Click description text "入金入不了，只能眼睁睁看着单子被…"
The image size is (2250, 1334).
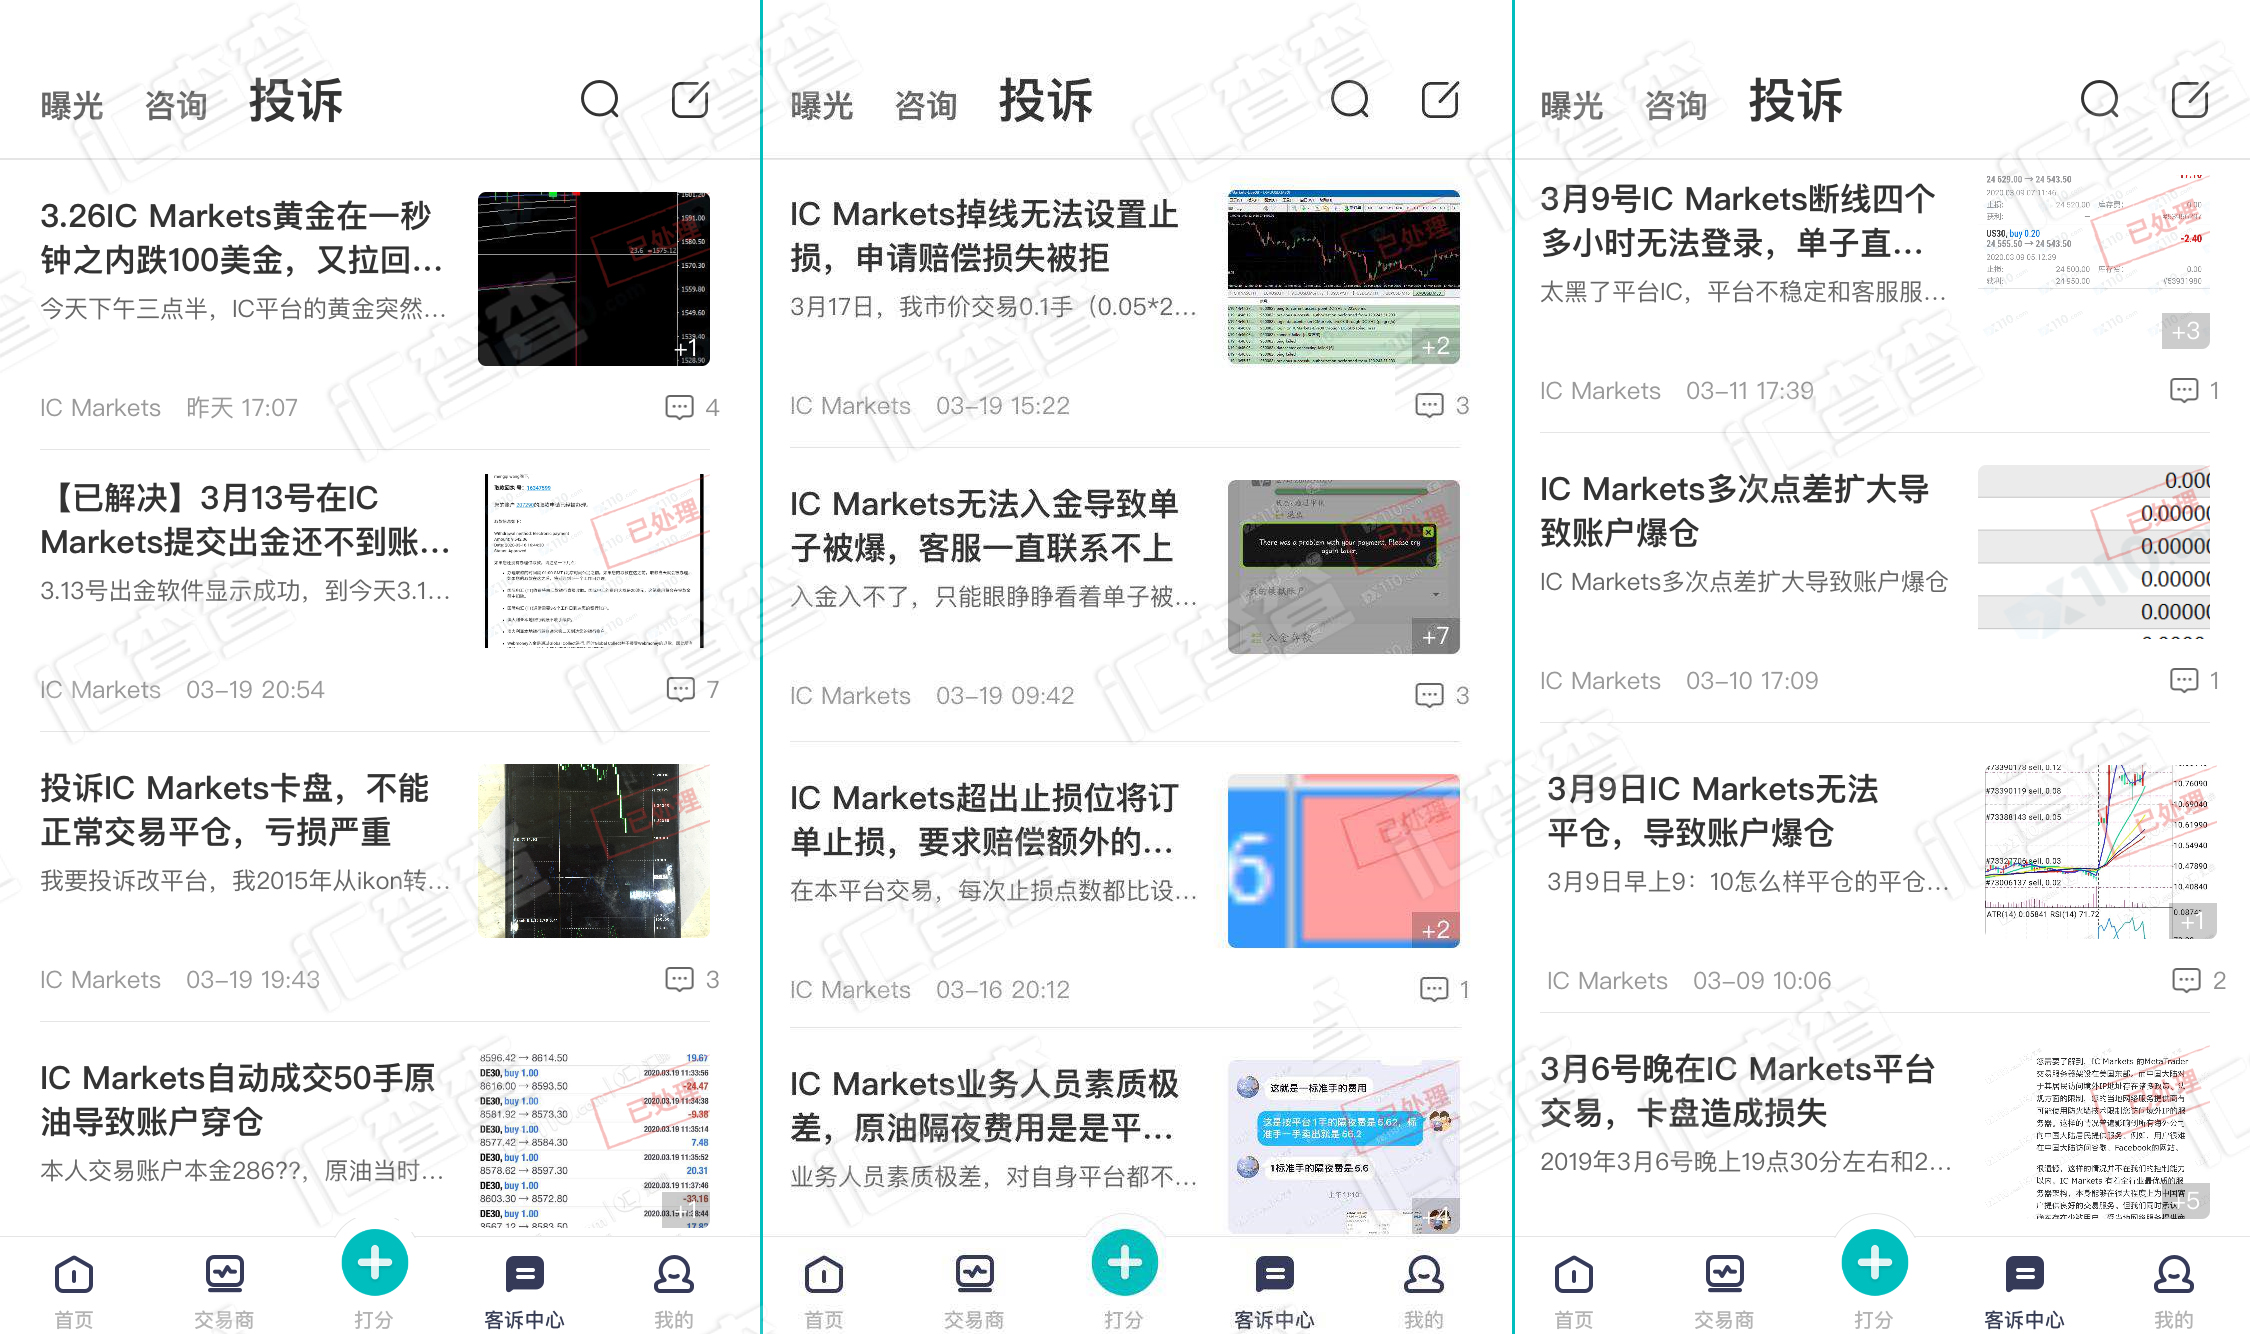(x=993, y=597)
